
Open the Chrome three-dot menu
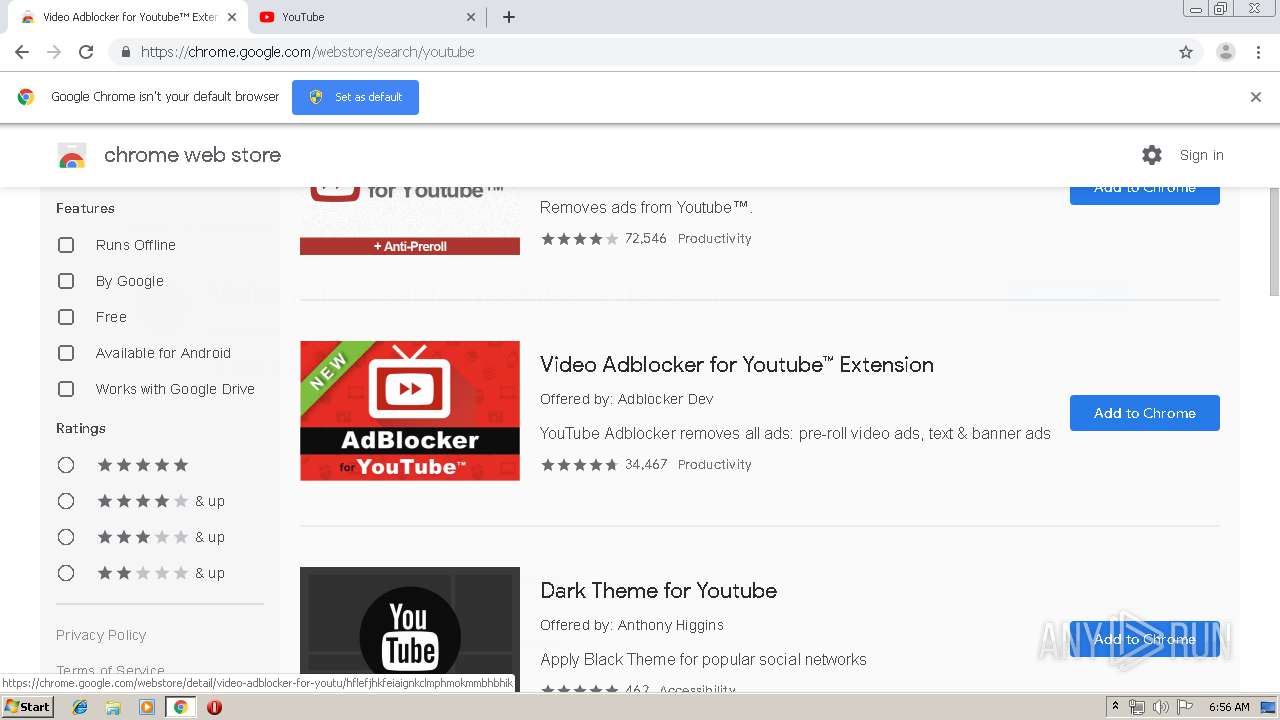1259,52
